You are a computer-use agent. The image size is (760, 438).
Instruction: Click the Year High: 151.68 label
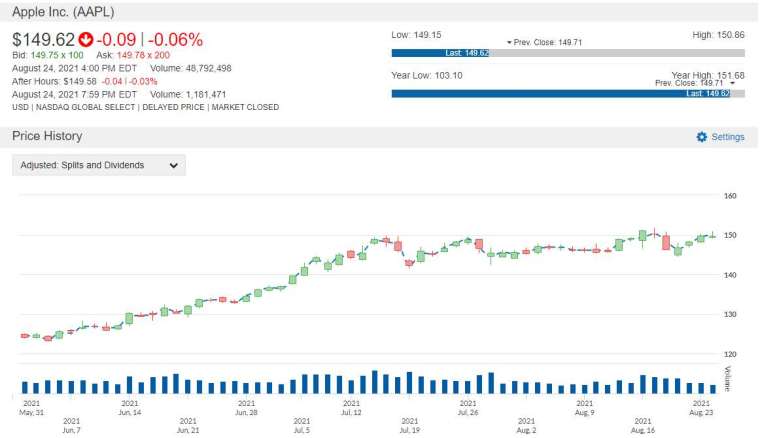[708, 75]
